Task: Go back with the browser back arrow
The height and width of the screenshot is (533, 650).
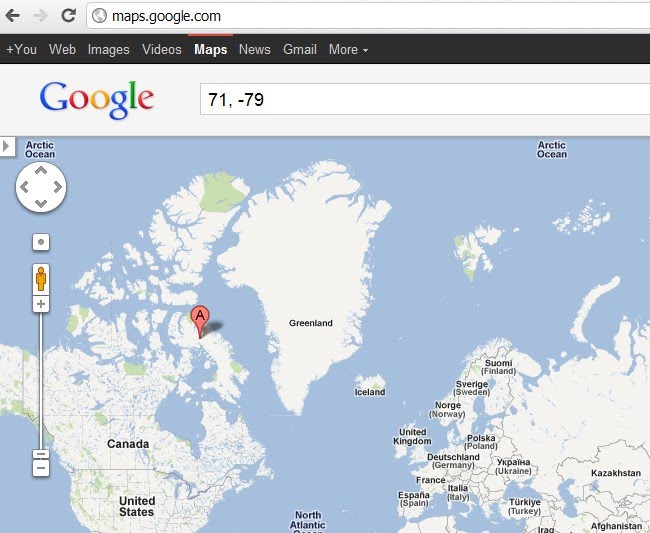Action: (13, 16)
